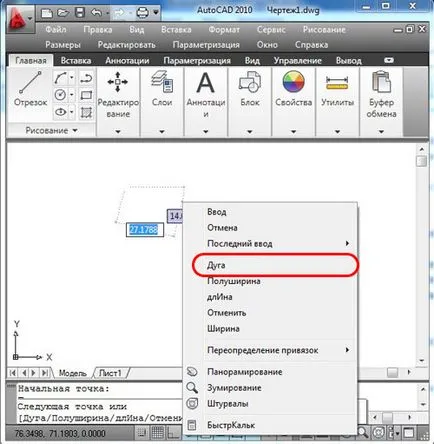The width and height of the screenshot is (434, 444).
Task: Toggle snap mode in the status bar
Action: pos(142,433)
